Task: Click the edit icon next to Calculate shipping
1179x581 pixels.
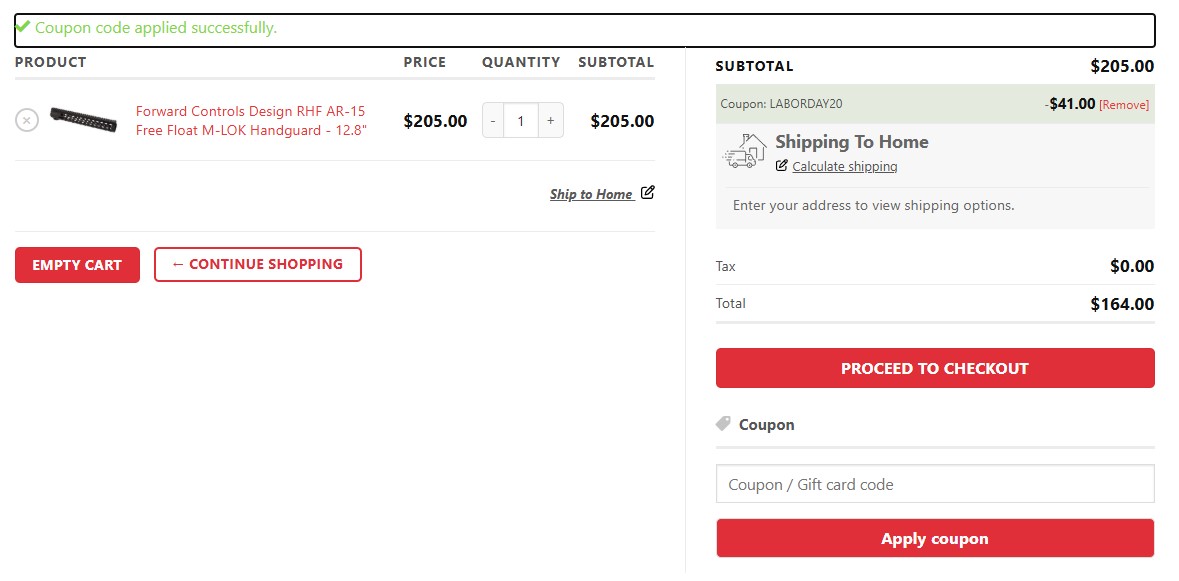Action: (782, 165)
